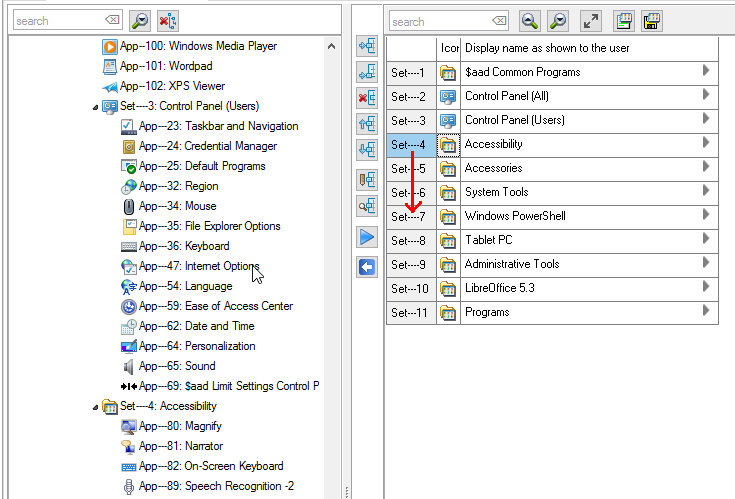Click the green floppy disk save icon
Screen dimensions: 735x499
(624, 21)
